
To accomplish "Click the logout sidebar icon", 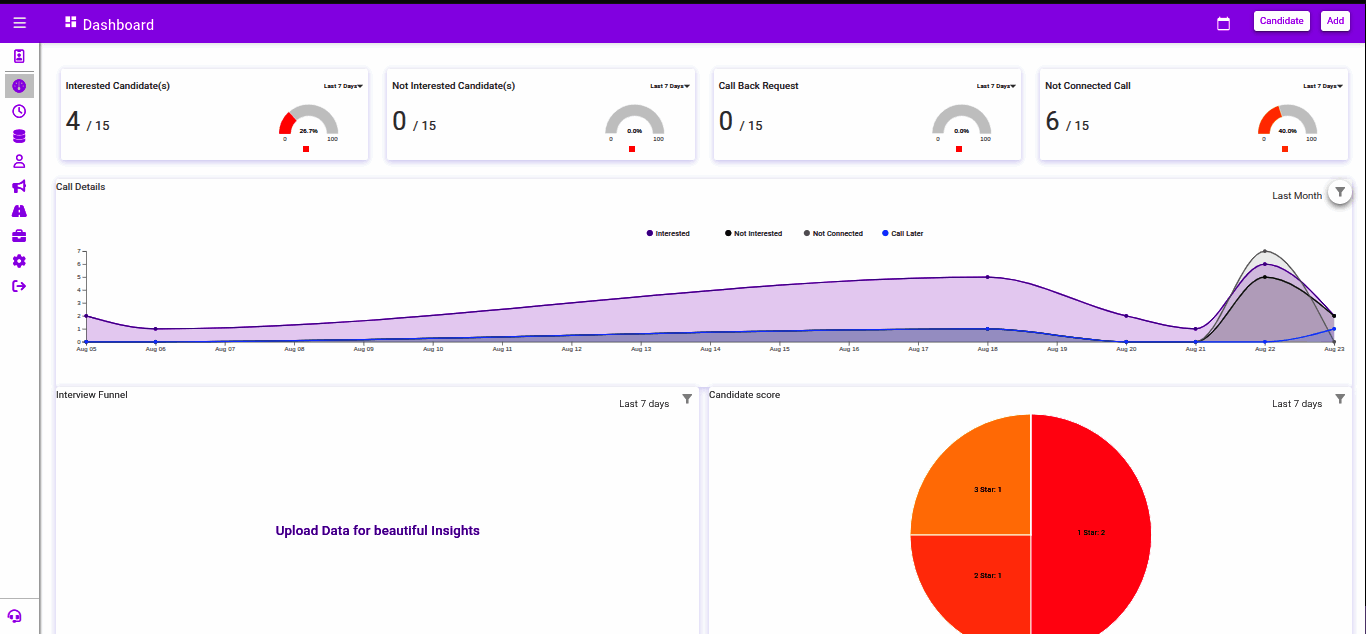I will point(19,286).
